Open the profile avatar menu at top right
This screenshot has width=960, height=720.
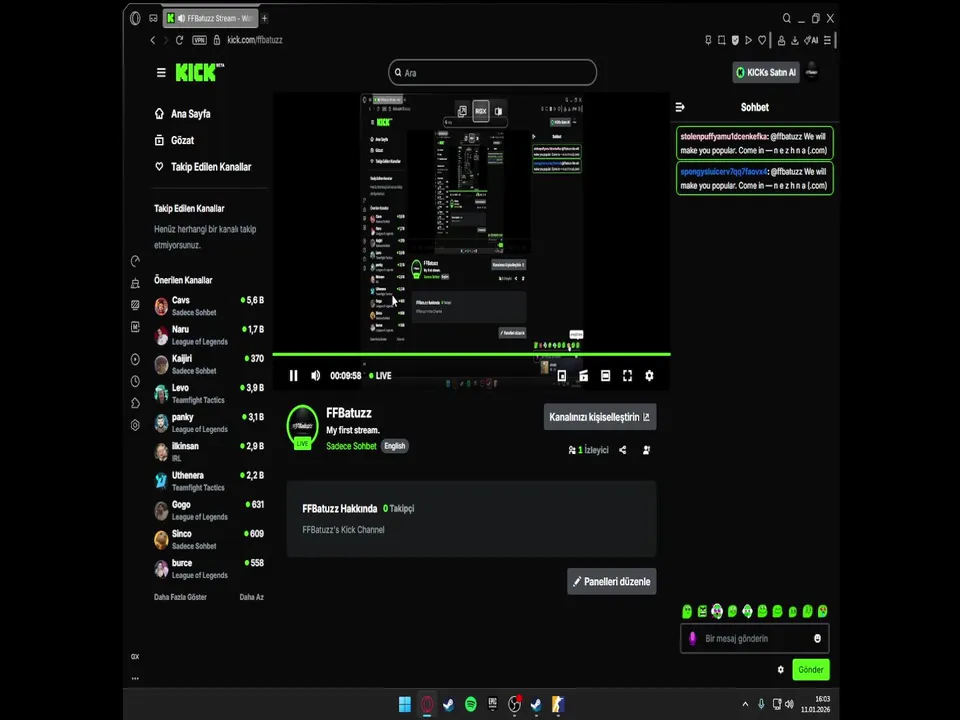tap(811, 72)
